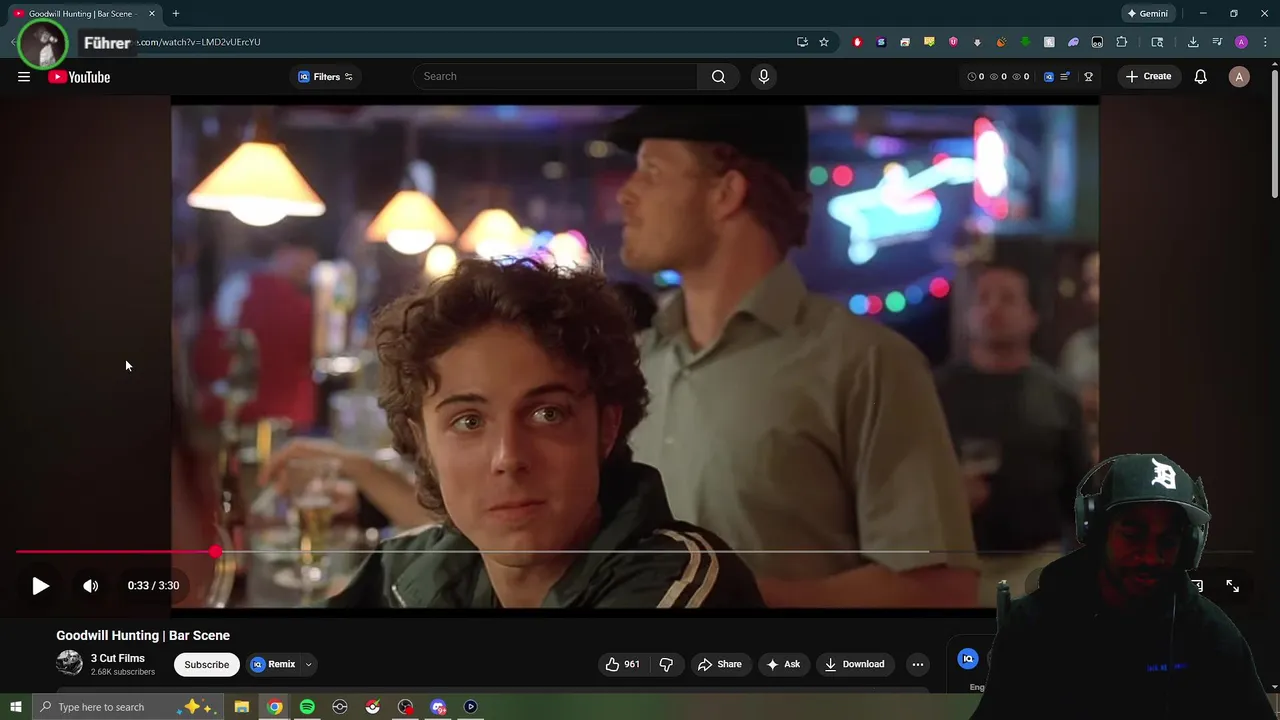Viewport: 1280px width, 720px height.
Task: Mute the video with the speaker icon
Action: tap(91, 586)
